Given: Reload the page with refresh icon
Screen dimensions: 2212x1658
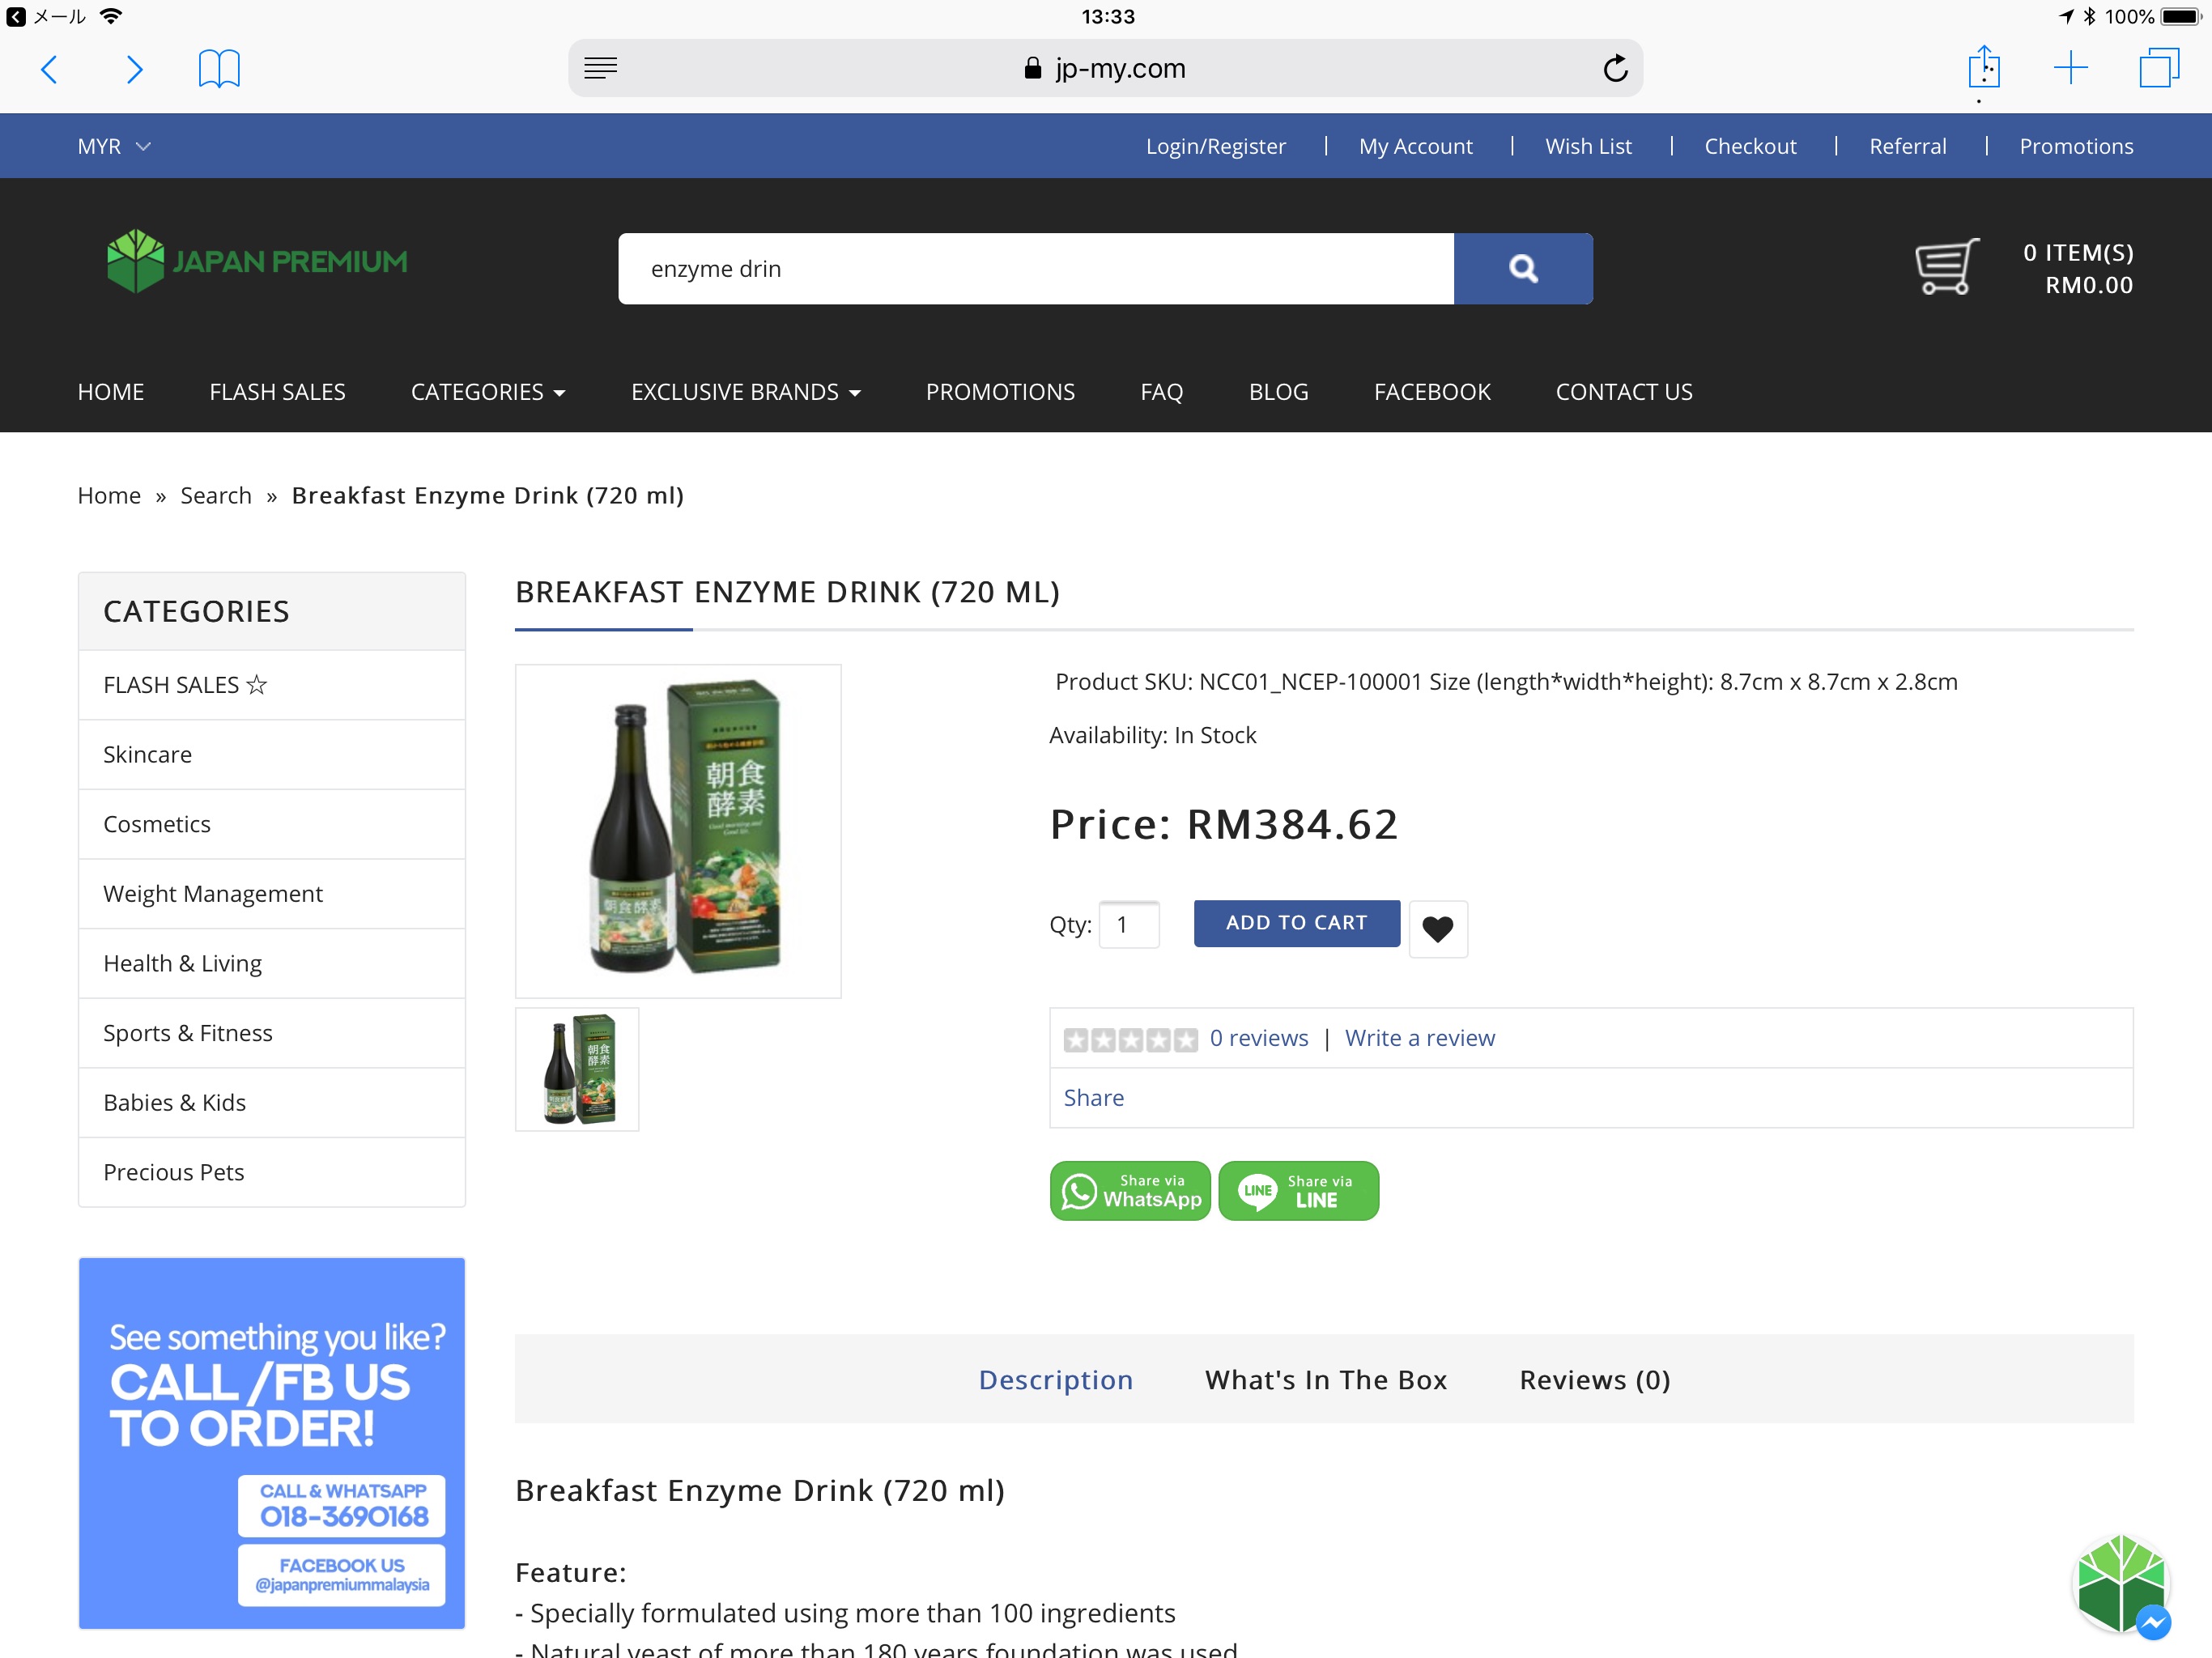Looking at the screenshot, I should click(x=1615, y=68).
